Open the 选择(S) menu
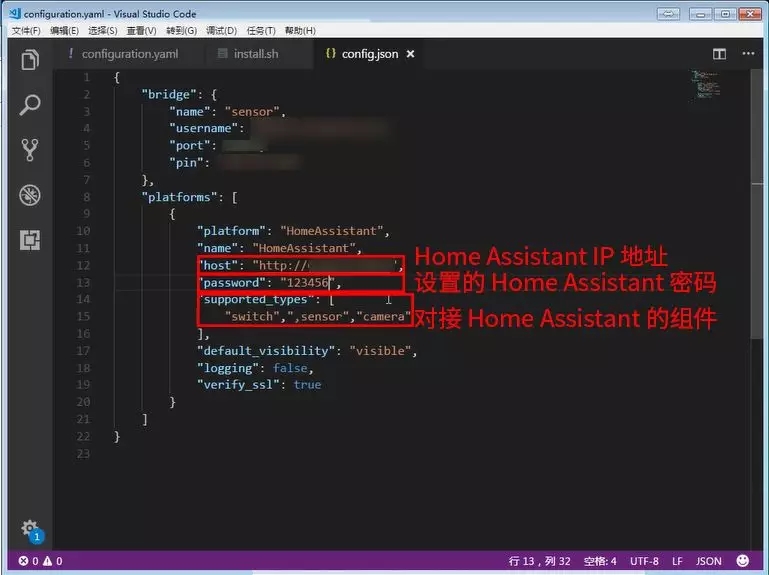The image size is (769, 575). point(103,30)
